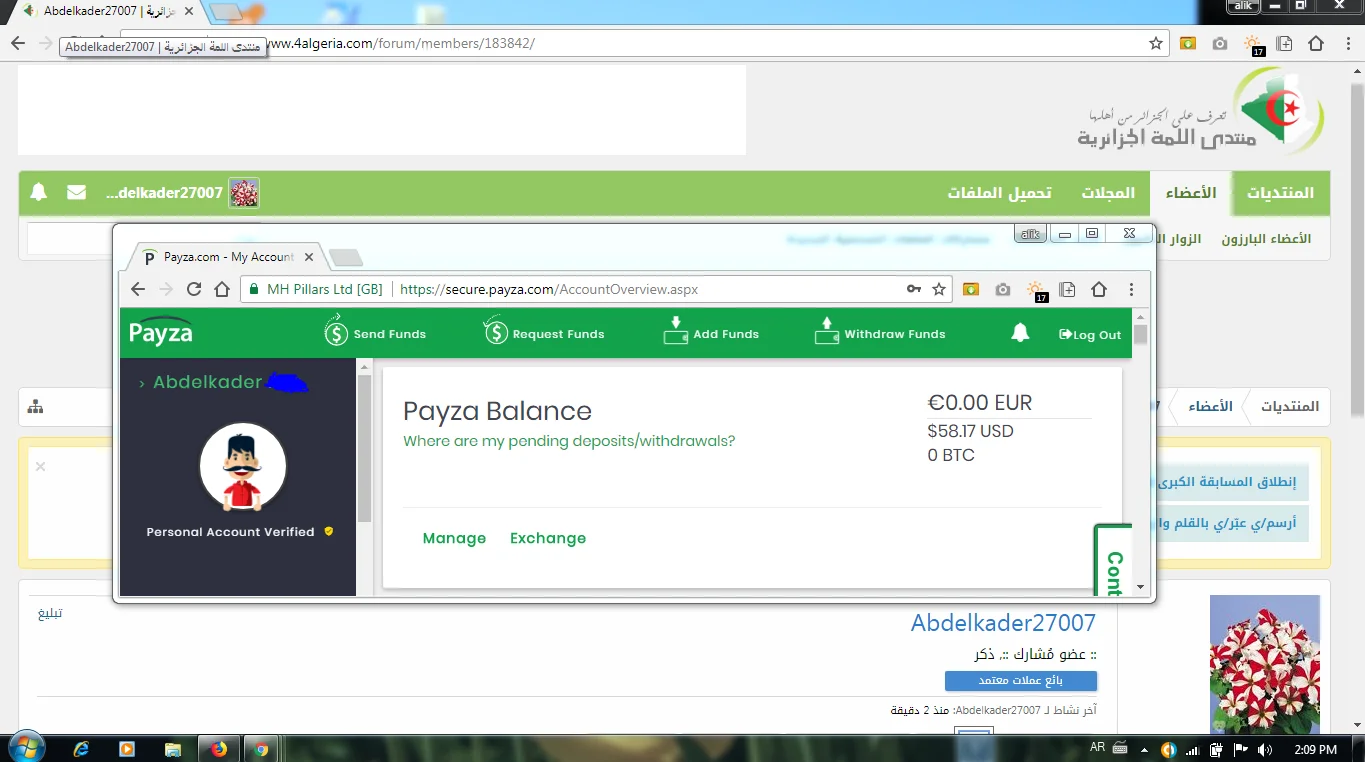1365x762 pixels.
Task: Open Payza Chrome three-dot menu
Action: 1131,289
